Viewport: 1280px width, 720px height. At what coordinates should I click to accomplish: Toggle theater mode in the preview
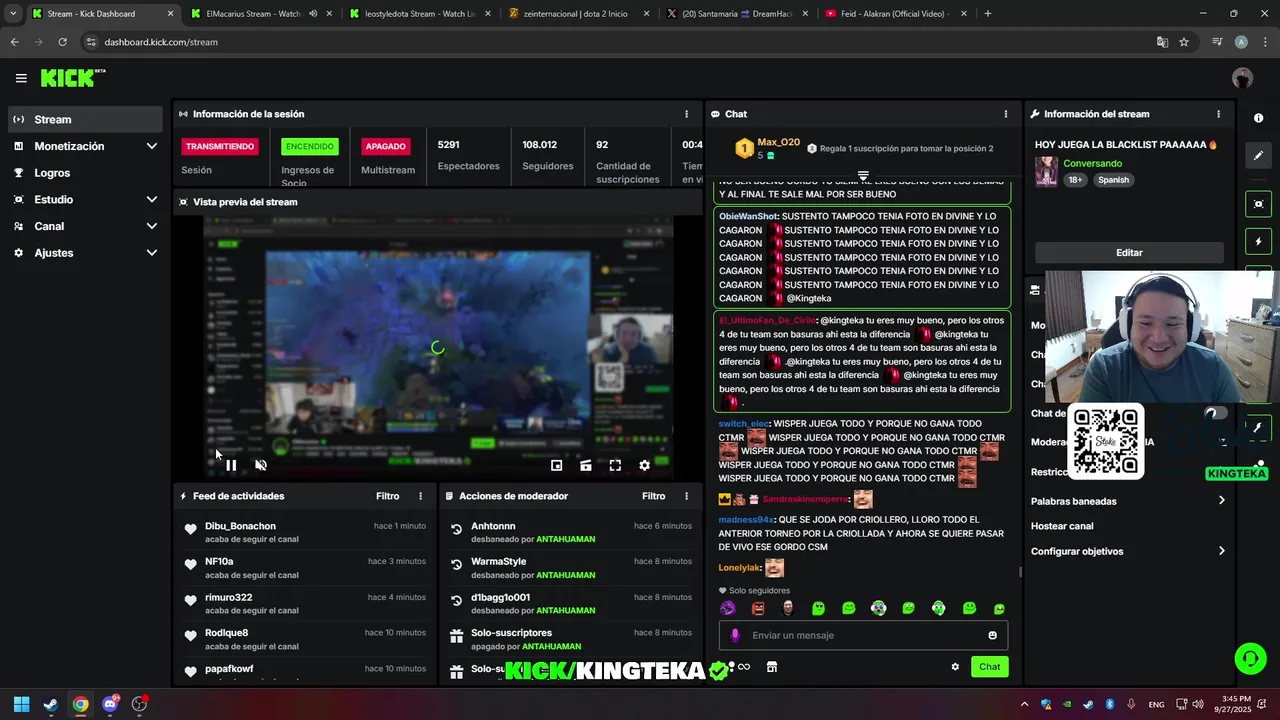click(x=586, y=465)
